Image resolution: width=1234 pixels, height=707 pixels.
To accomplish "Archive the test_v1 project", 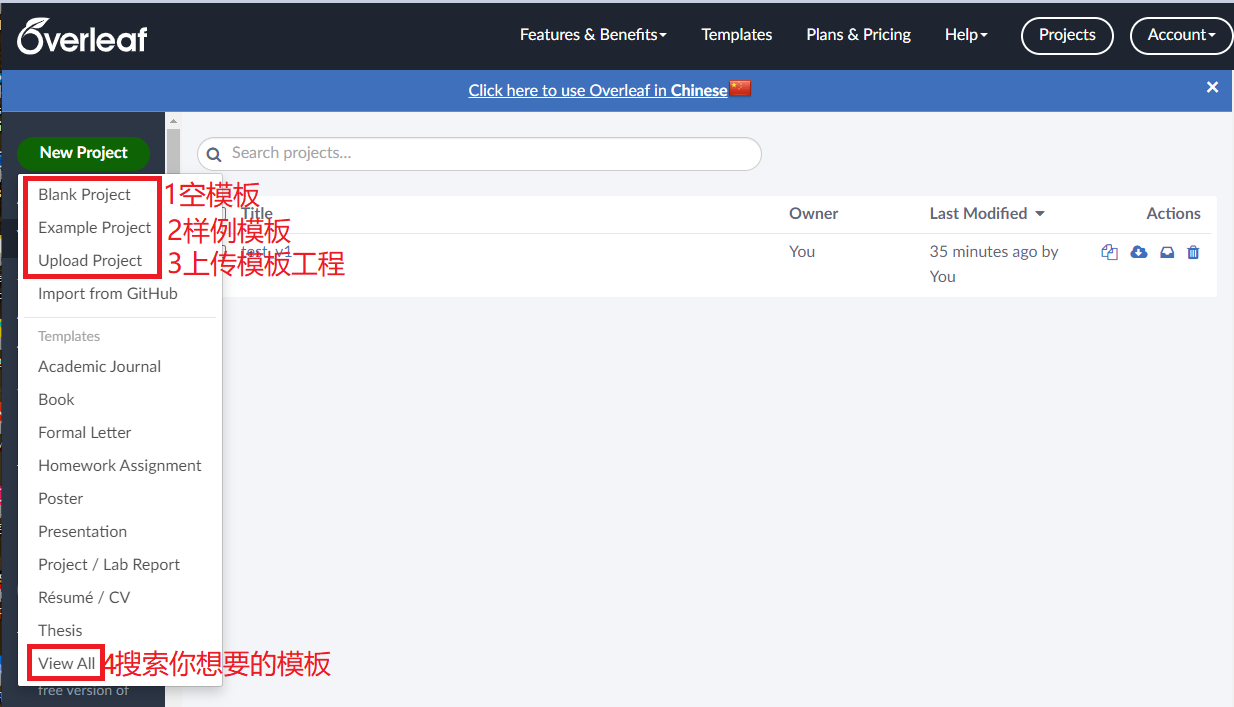I will pyautogui.click(x=1166, y=252).
